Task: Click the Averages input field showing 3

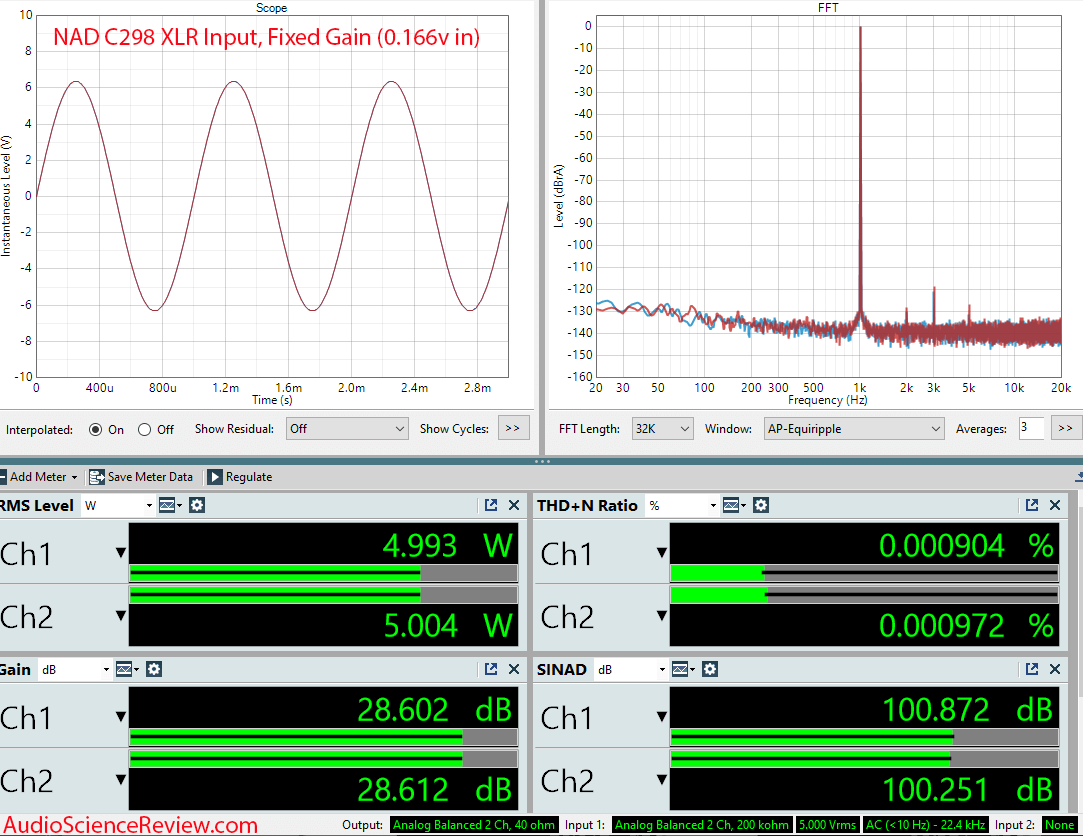Action: tap(1032, 428)
